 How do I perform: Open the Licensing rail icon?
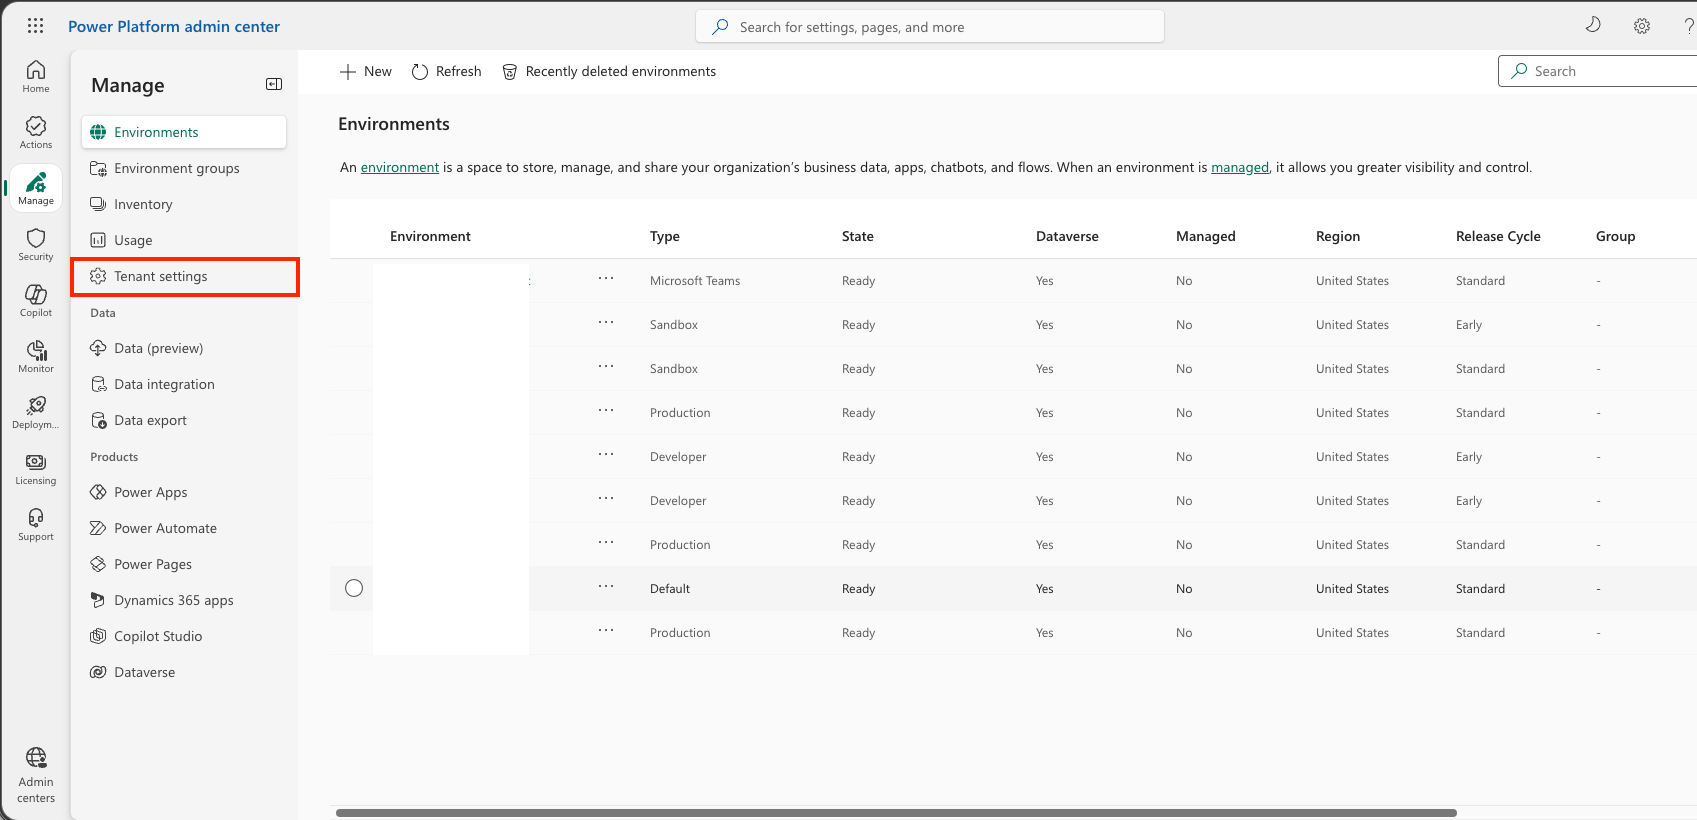click(36, 468)
